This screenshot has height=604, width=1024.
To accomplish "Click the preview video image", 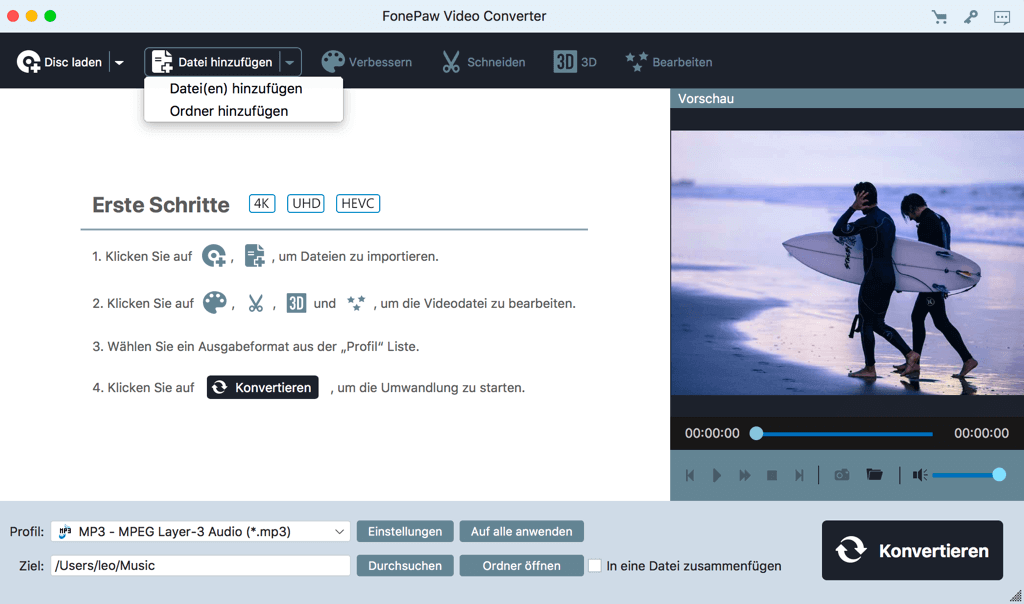I will point(847,263).
